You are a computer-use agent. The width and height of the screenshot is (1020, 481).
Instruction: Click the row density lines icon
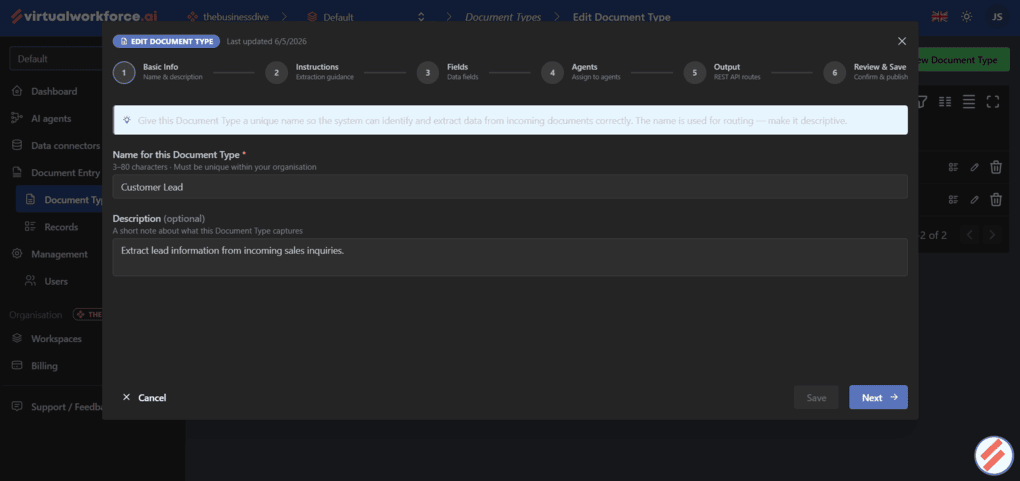click(x=969, y=102)
